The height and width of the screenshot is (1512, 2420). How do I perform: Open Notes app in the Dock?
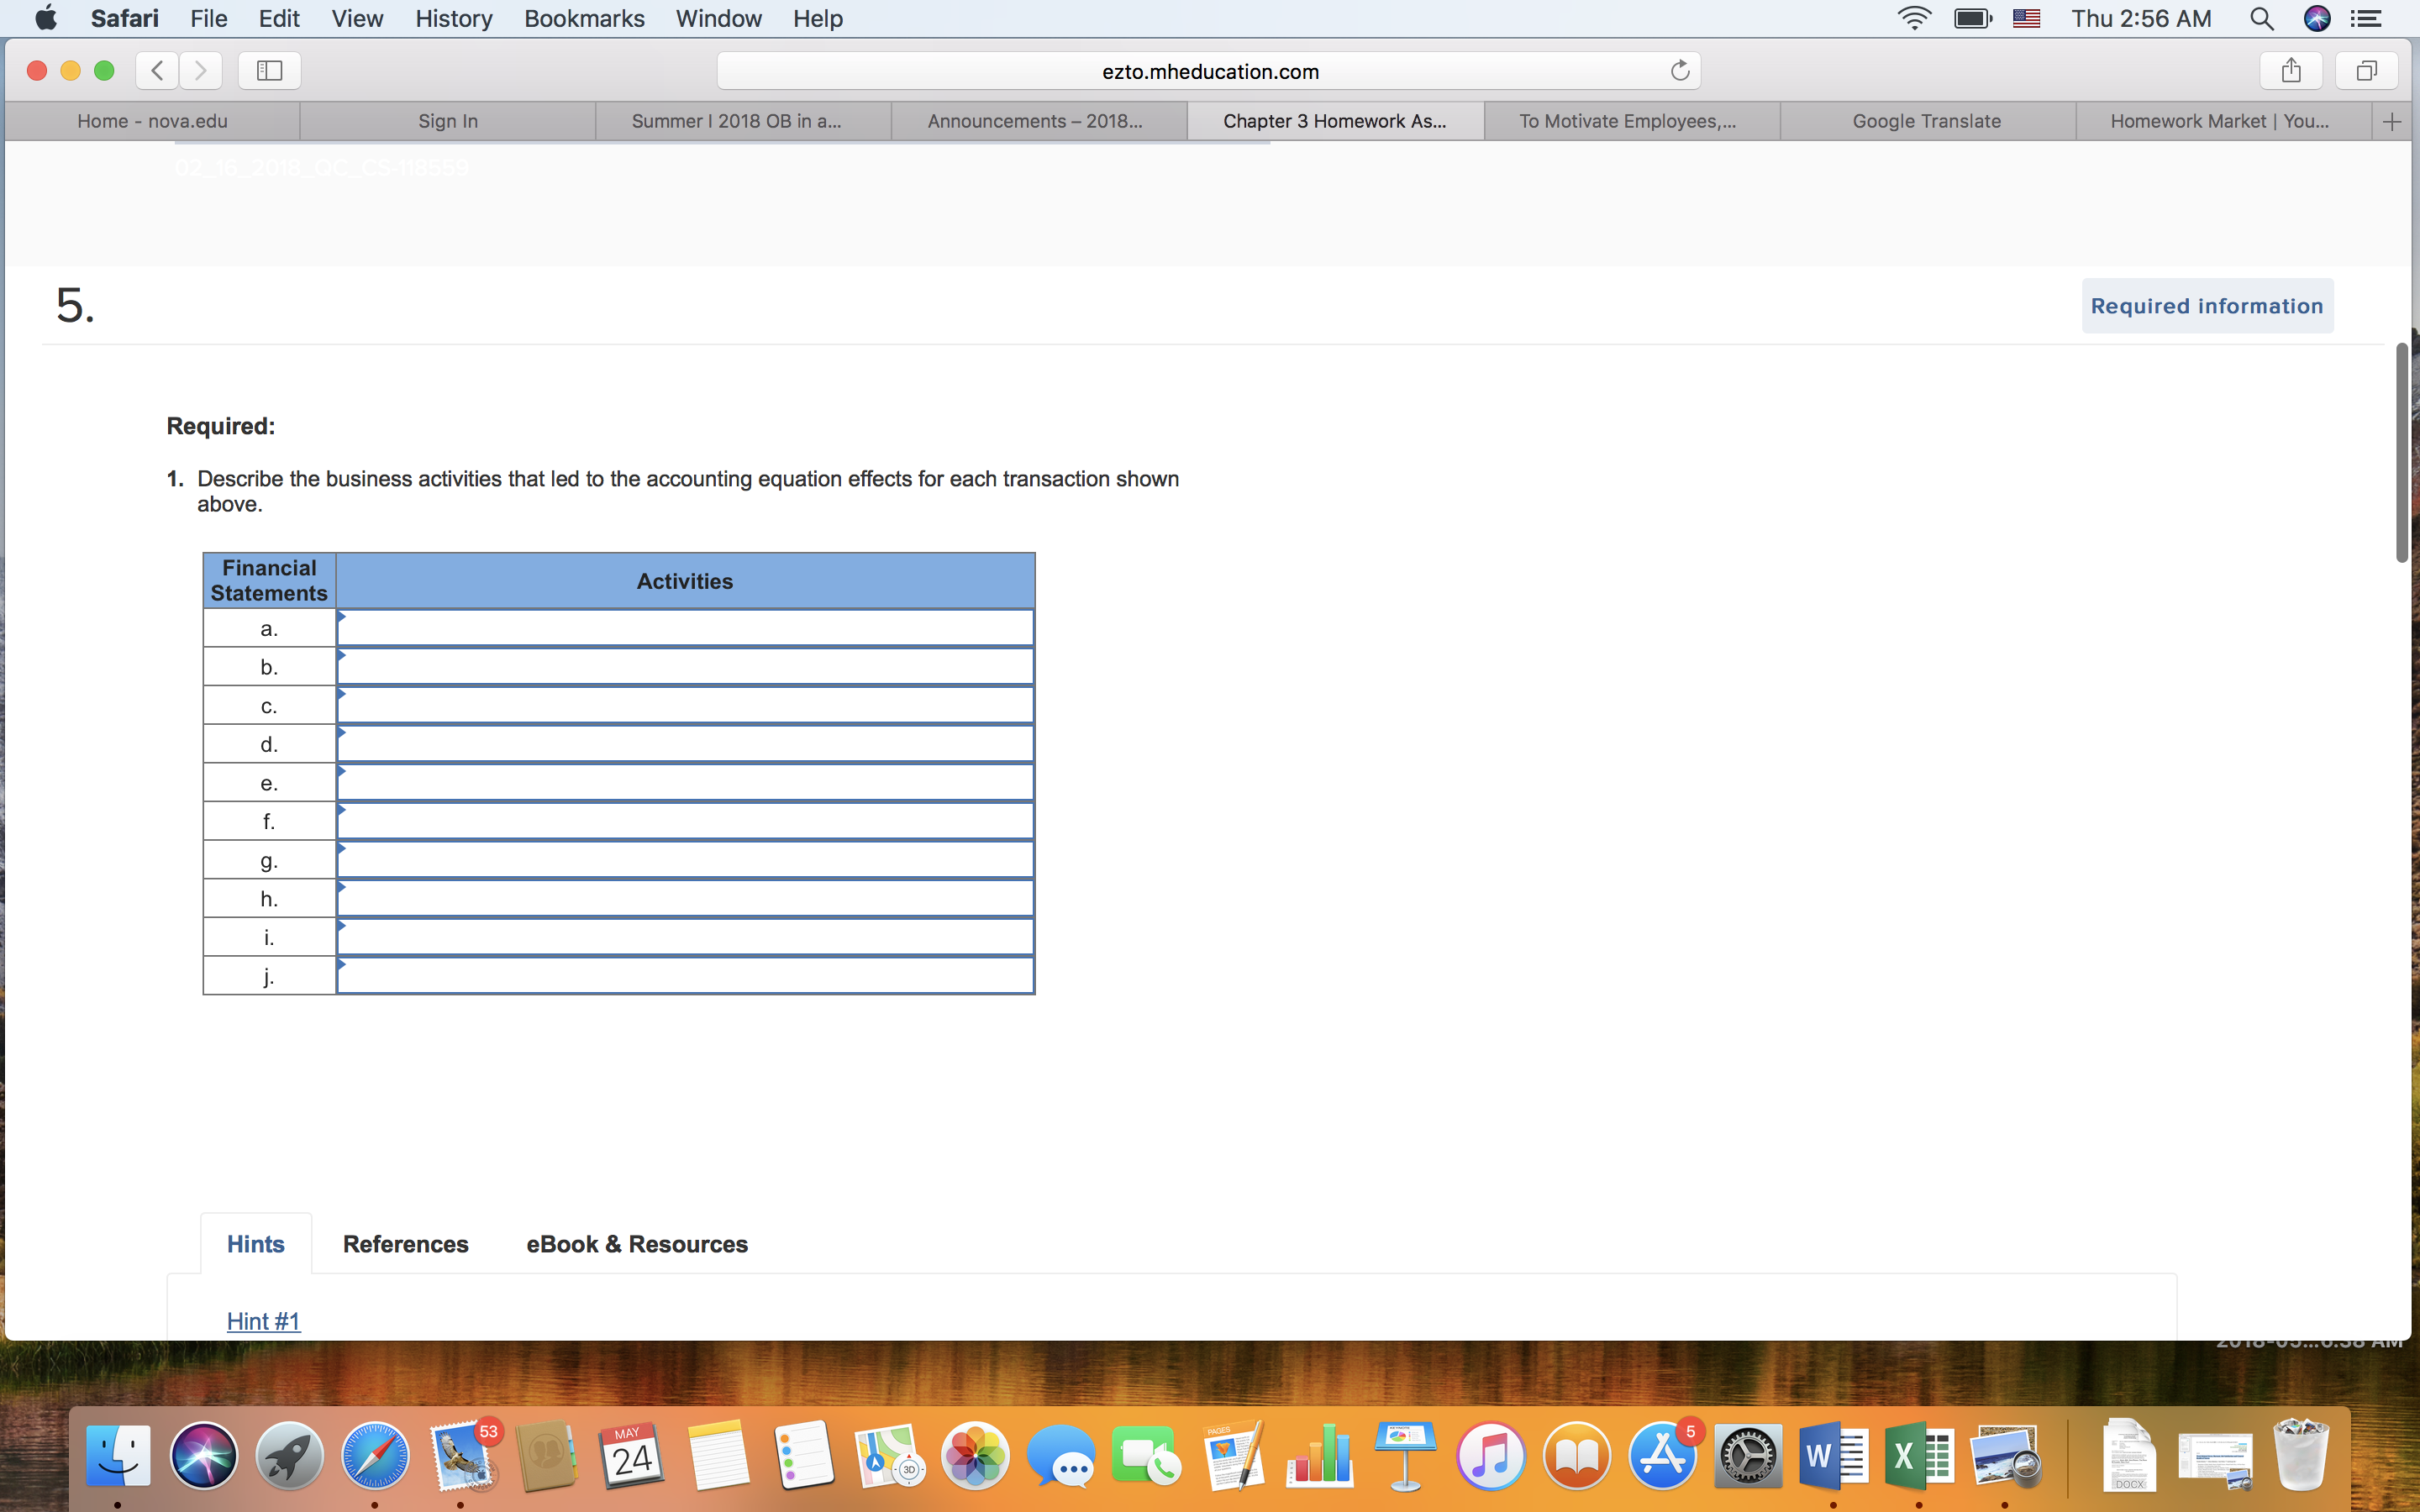(x=718, y=1455)
